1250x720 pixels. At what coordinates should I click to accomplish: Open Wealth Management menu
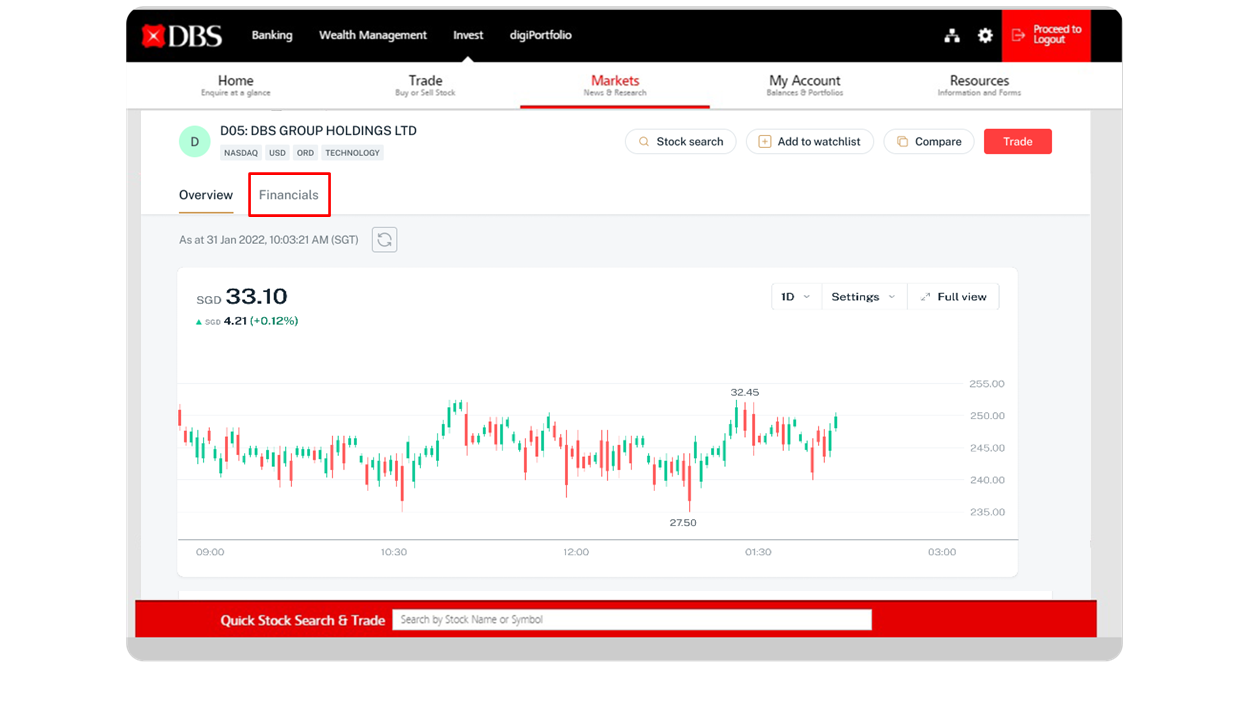[x=373, y=35]
